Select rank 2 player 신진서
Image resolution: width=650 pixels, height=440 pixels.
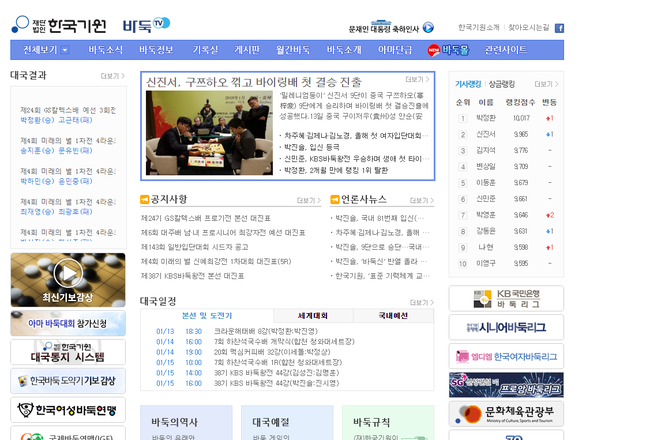coord(486,134)
